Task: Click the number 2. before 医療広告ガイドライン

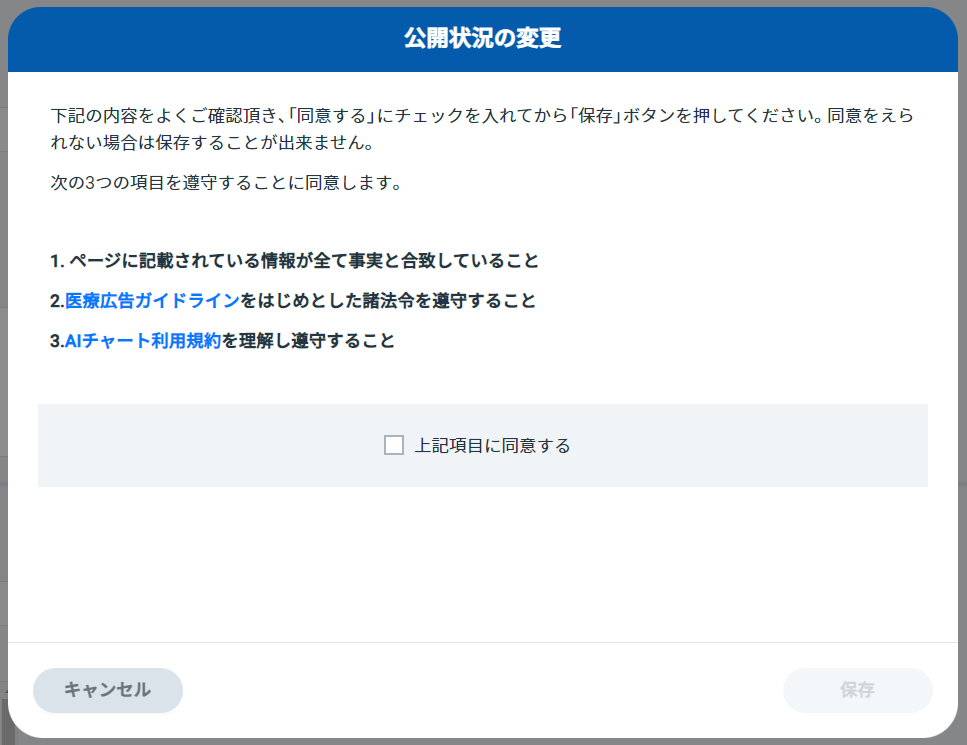Action: [x=57, y=300]
